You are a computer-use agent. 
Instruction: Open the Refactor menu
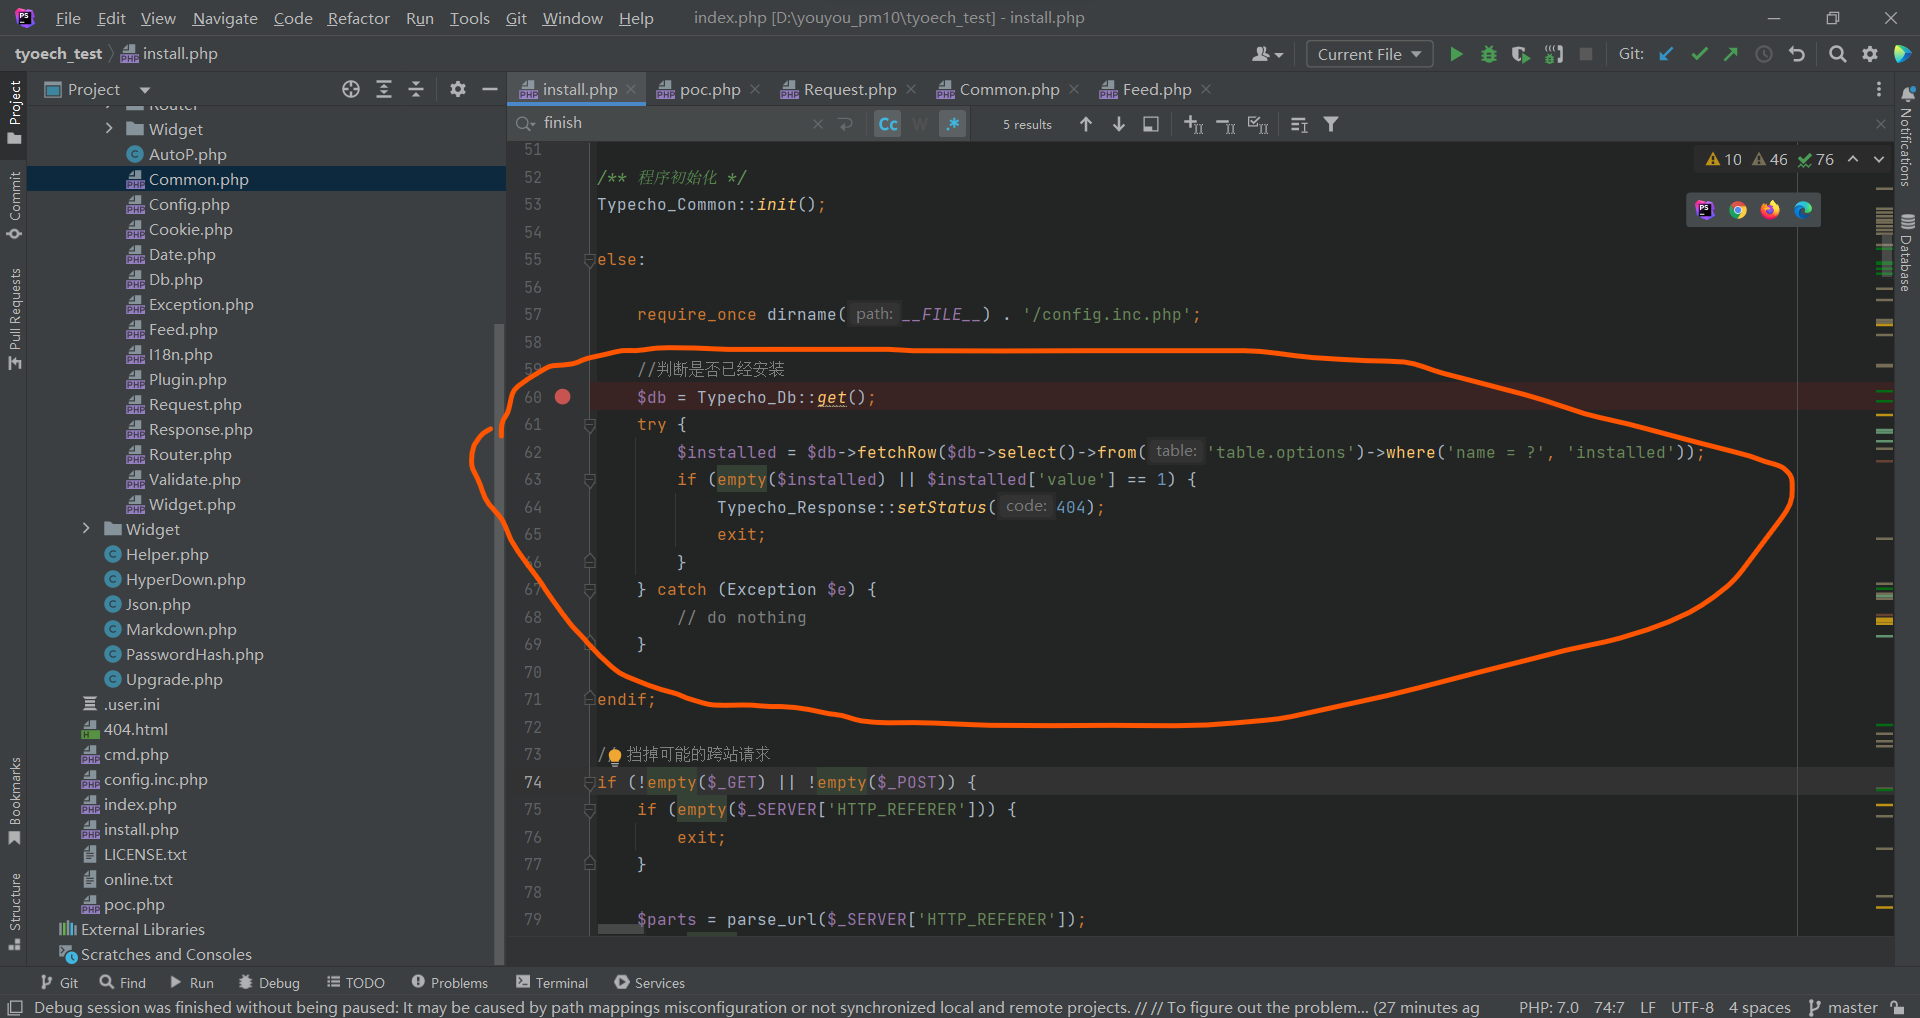click(358, 17)
